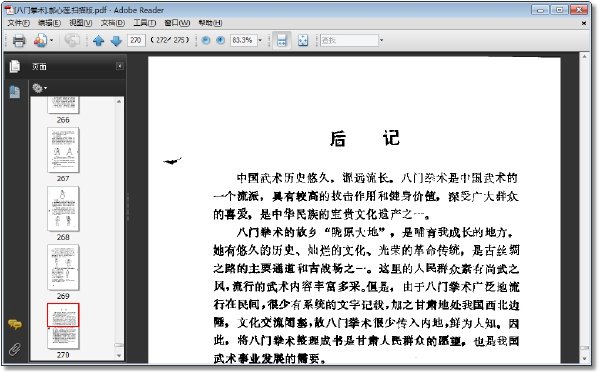This screenshot has height=374, width=600.
Task: Collapse the 页面 panel with the arrow button
Action: pos(119,66)
